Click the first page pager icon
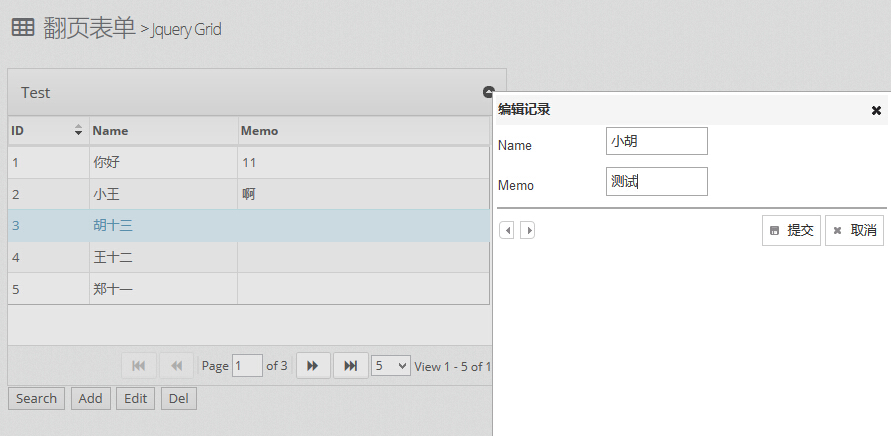 point(139,366)
